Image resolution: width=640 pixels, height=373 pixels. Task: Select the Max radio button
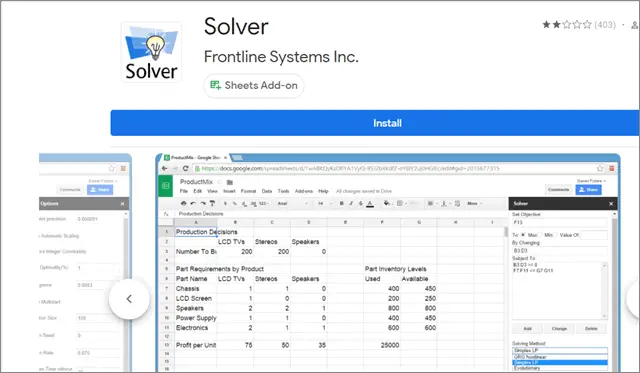coord(523,235)
